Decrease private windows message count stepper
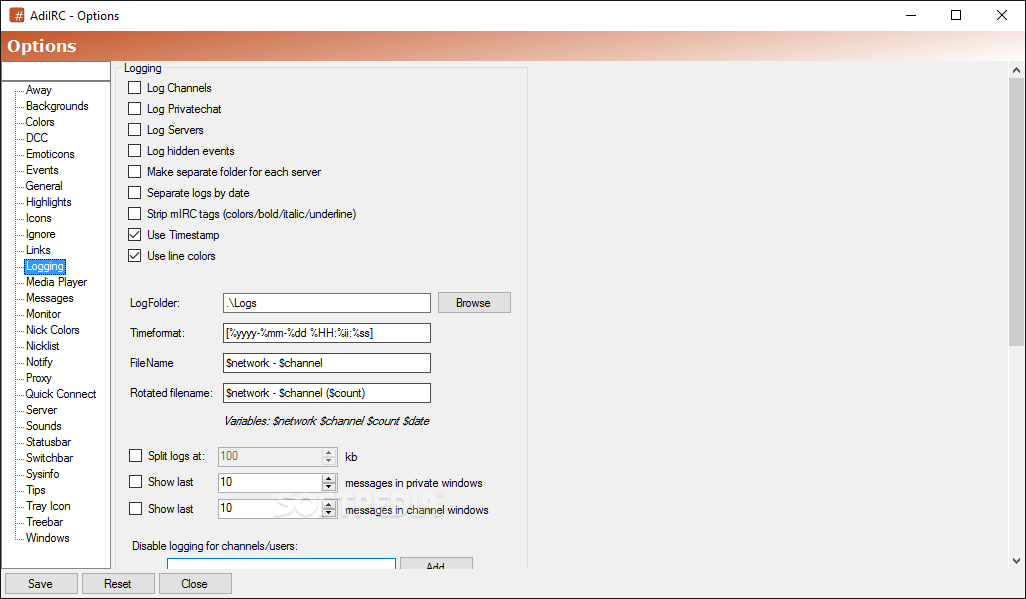The image size is (1026, 599). 329,487
